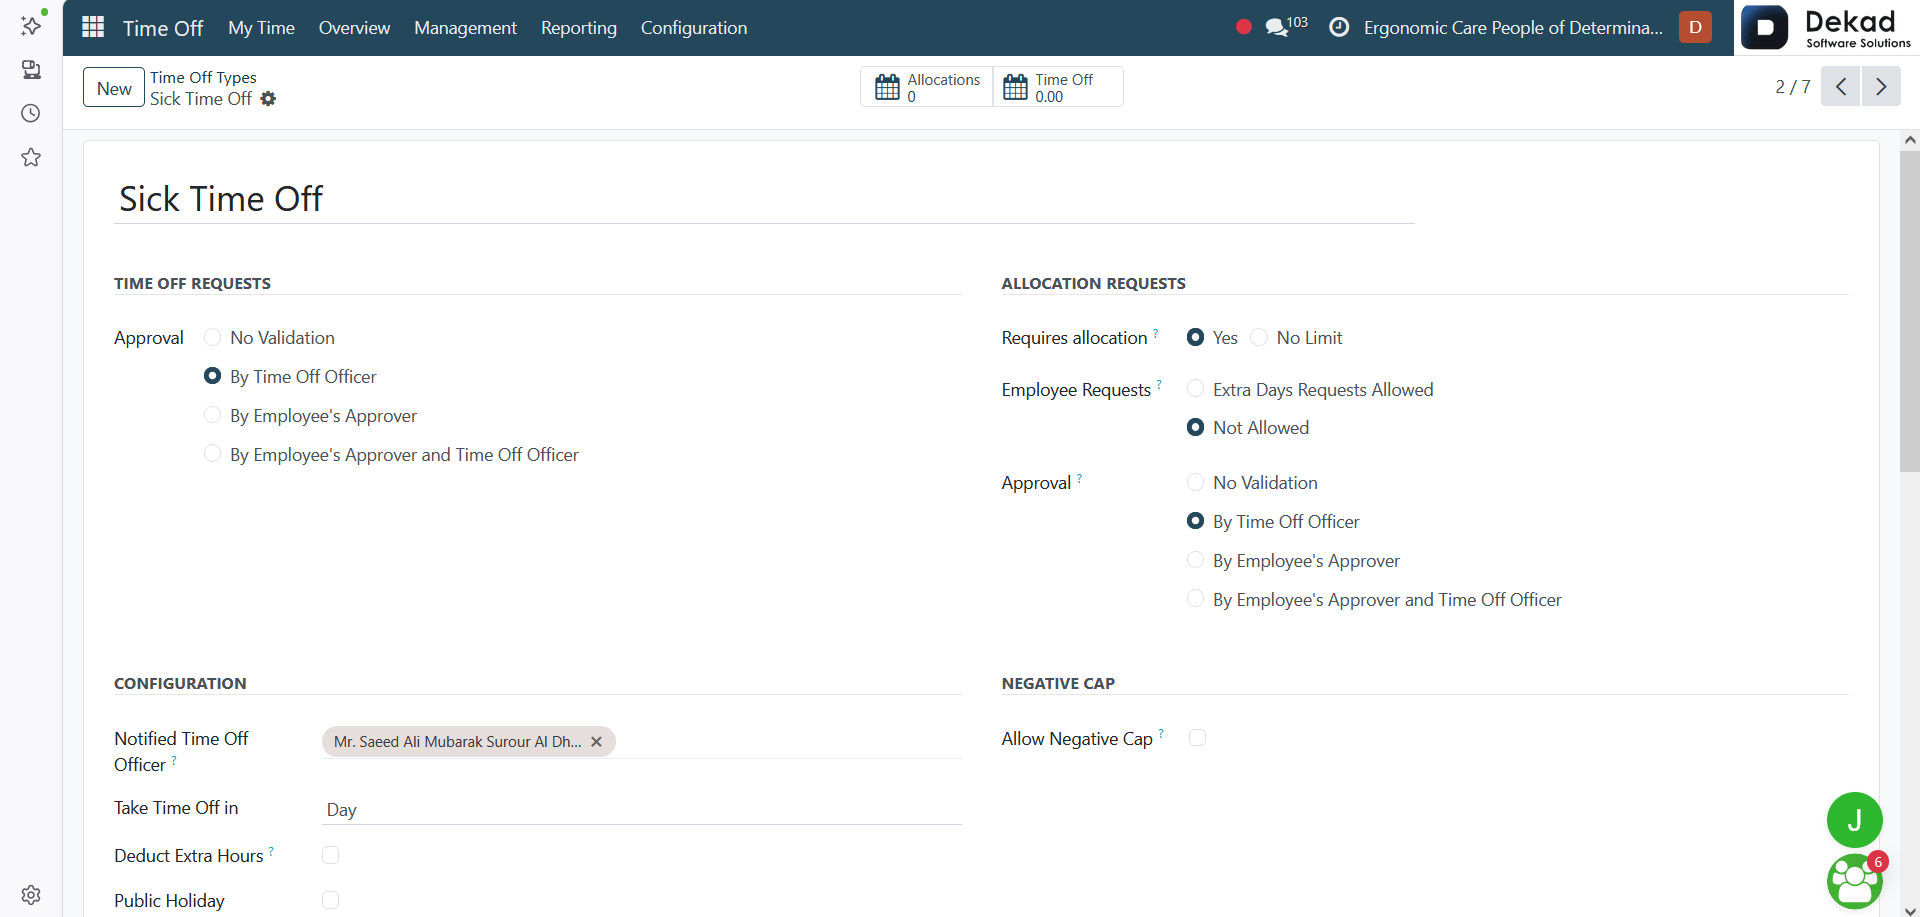Click the Dekad Software Solutions logo
This screenshot has height=917, width=1920.
1827,27
